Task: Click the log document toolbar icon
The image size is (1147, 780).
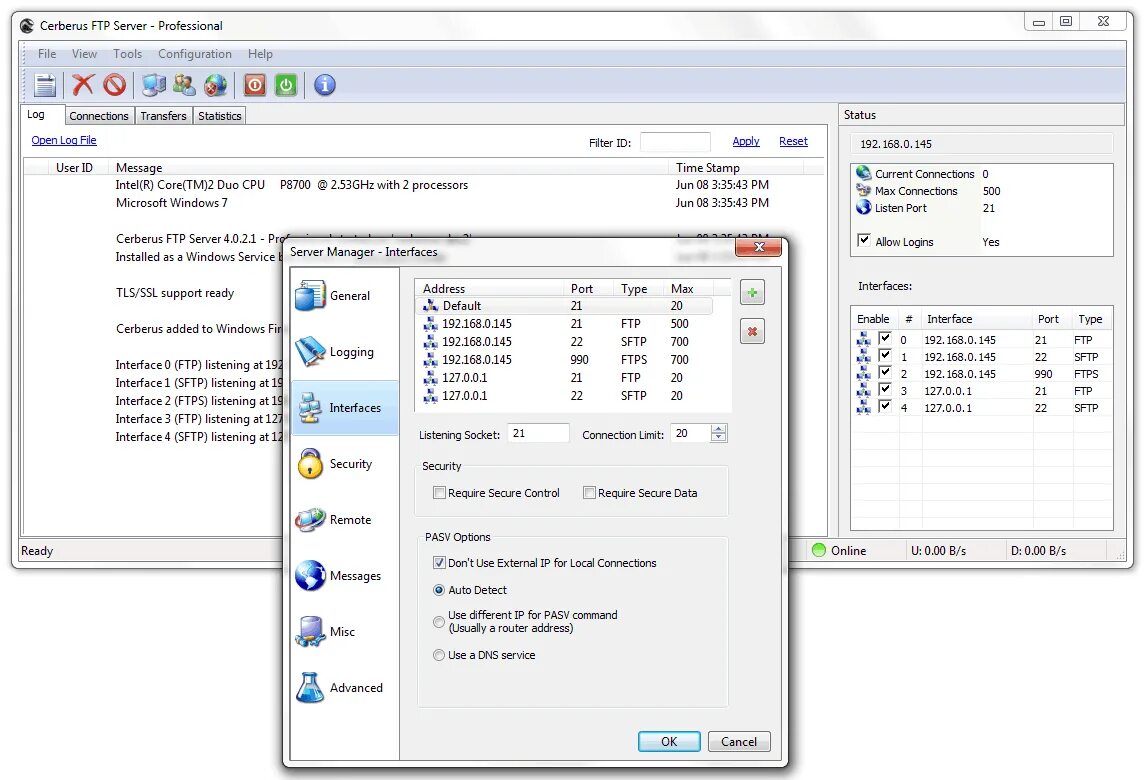Action: tap(45, 86)
